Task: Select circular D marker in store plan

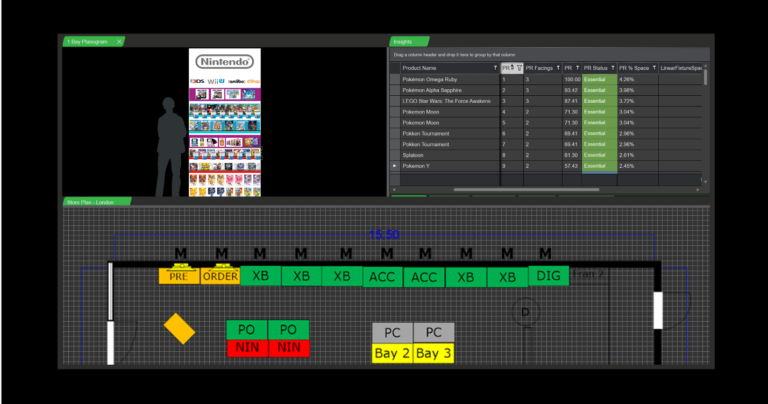Action: (525, 312)
